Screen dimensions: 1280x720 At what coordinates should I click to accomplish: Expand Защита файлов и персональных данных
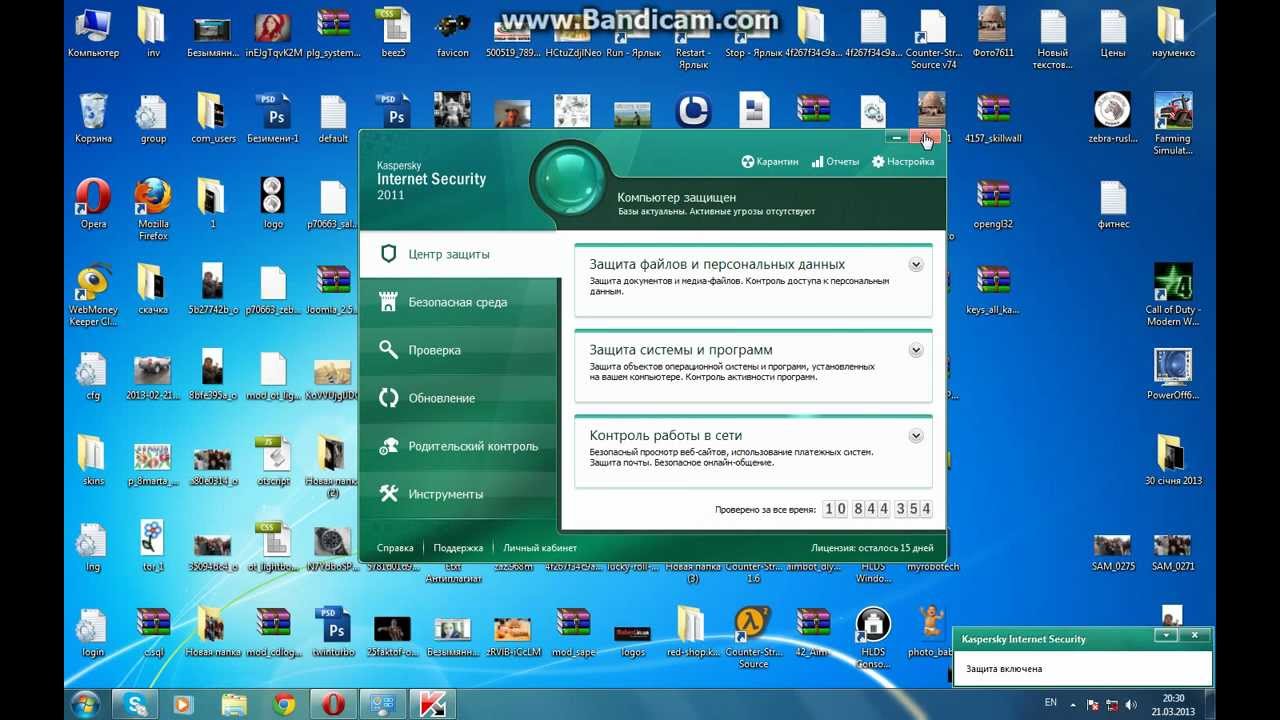click(x=915, y=265)
